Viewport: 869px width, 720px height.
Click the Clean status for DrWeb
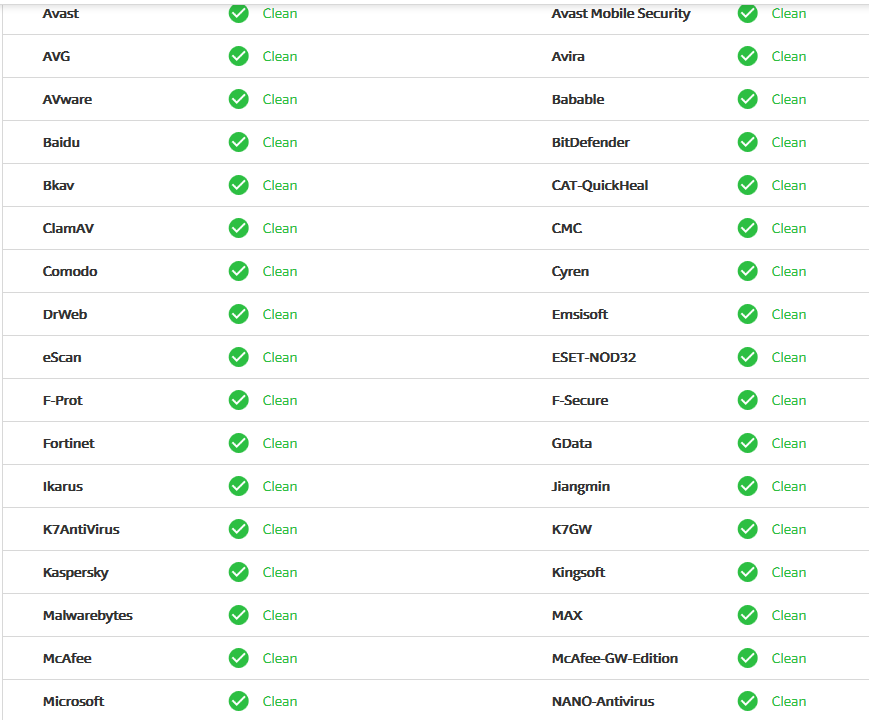pyautogui.click(x=279, y=314)
